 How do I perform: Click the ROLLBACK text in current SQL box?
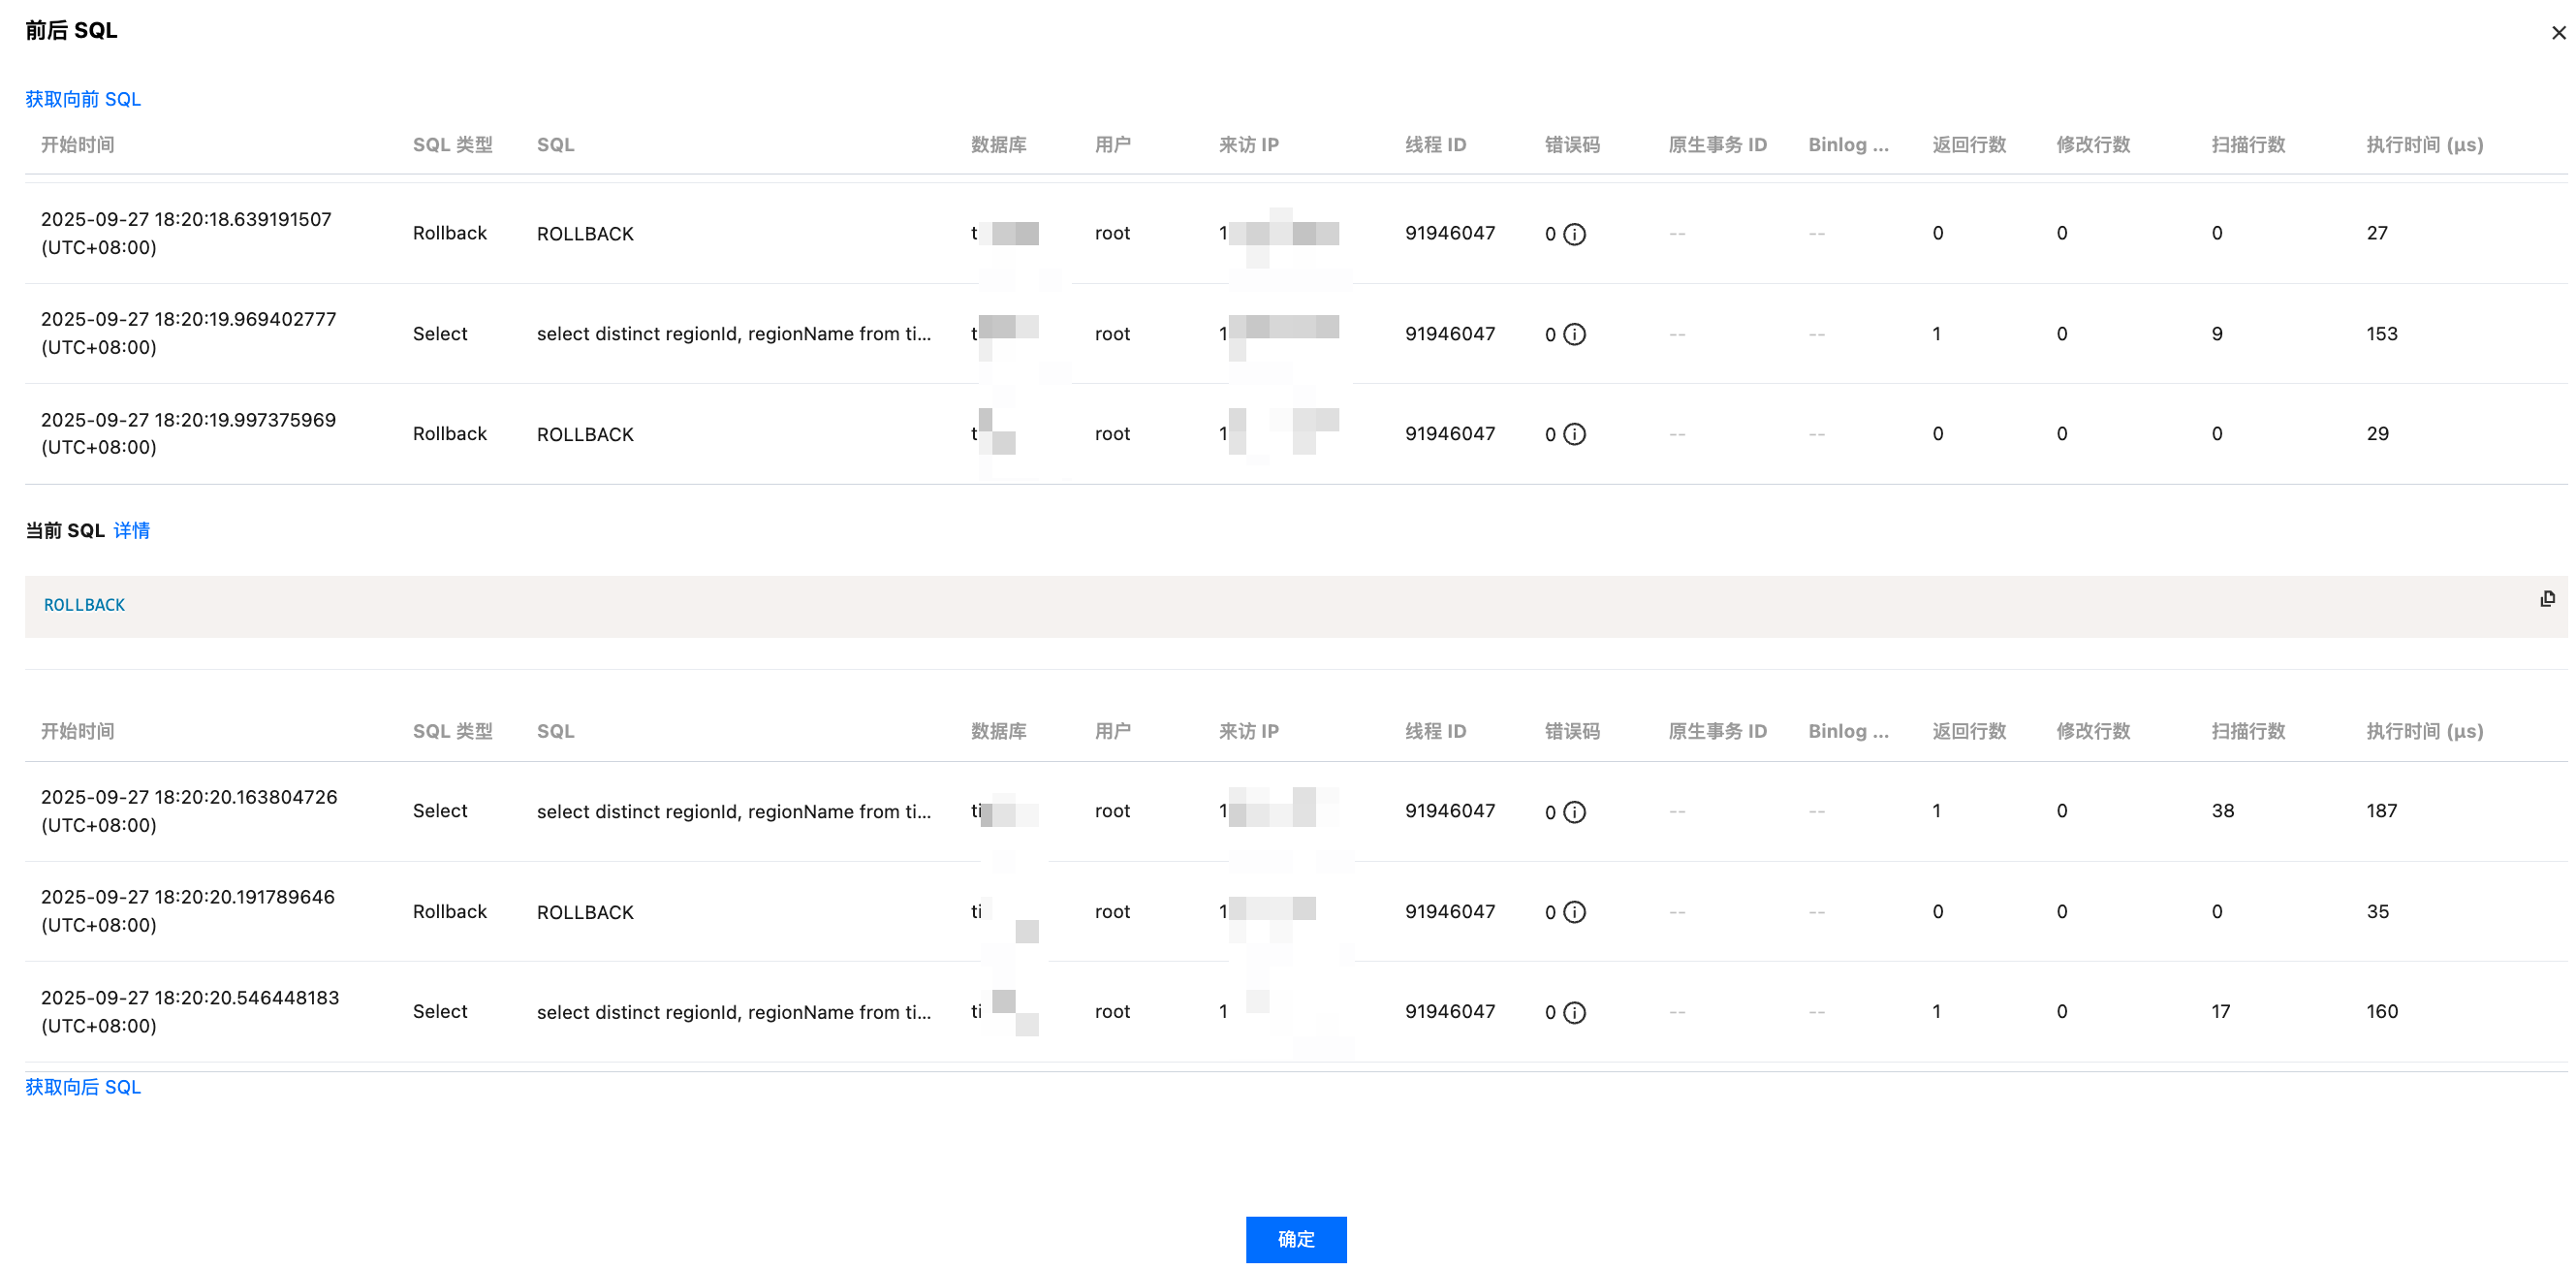click(84, 605)
